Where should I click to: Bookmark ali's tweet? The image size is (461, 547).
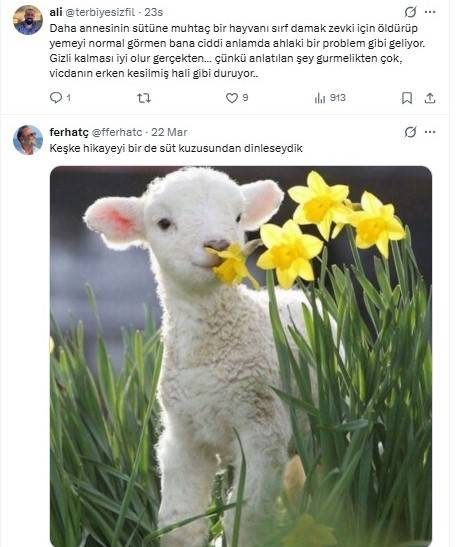(x=407, y=98)
